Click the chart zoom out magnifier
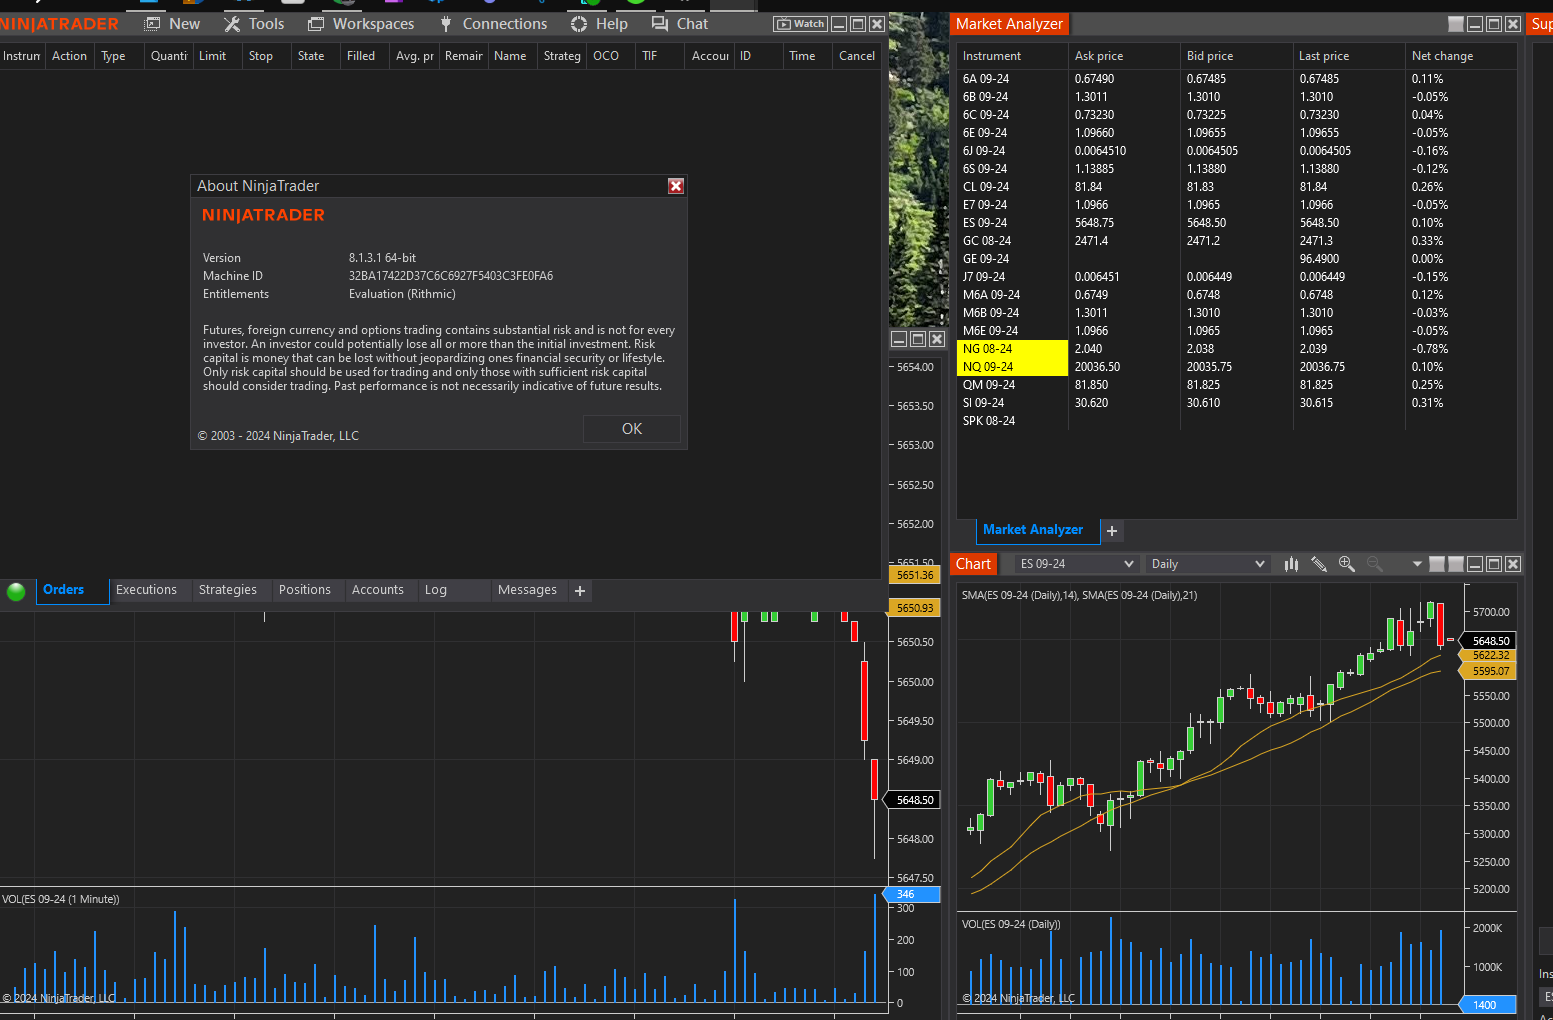Viewport: 1553px width, 1020px height. pos(1375,564)
